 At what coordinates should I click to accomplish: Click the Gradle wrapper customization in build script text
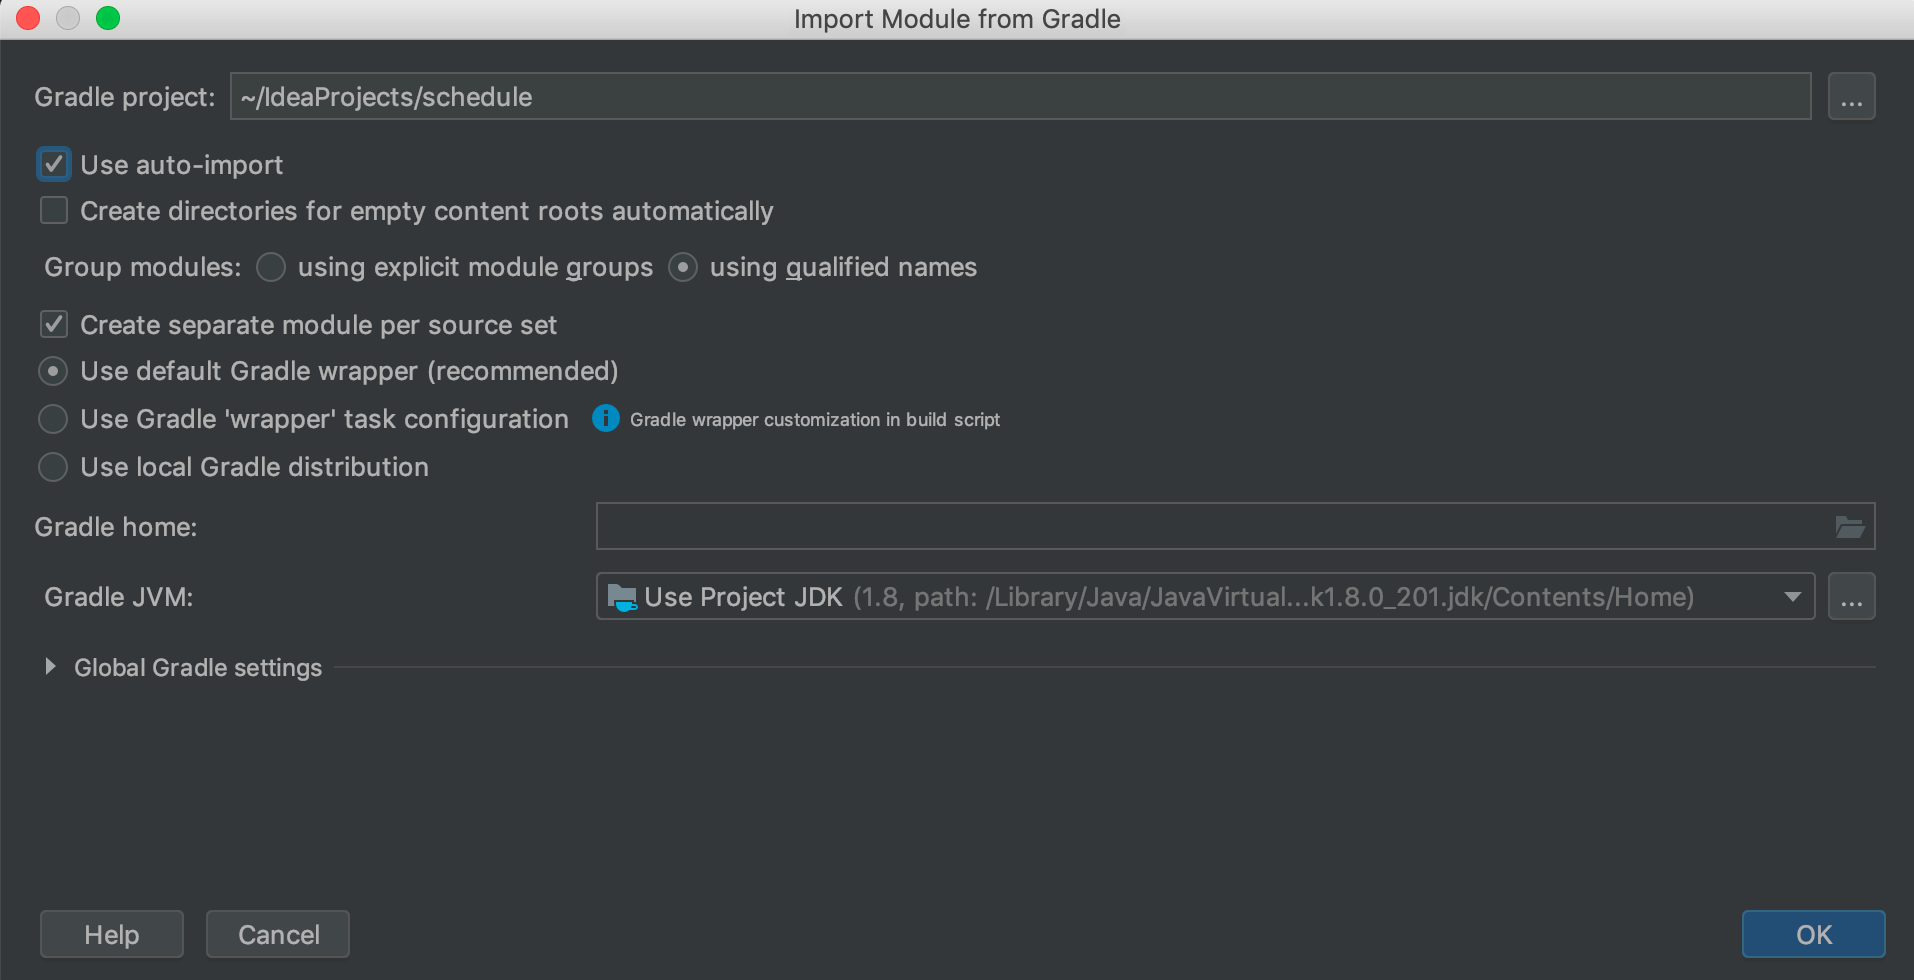tap(815, 420)
